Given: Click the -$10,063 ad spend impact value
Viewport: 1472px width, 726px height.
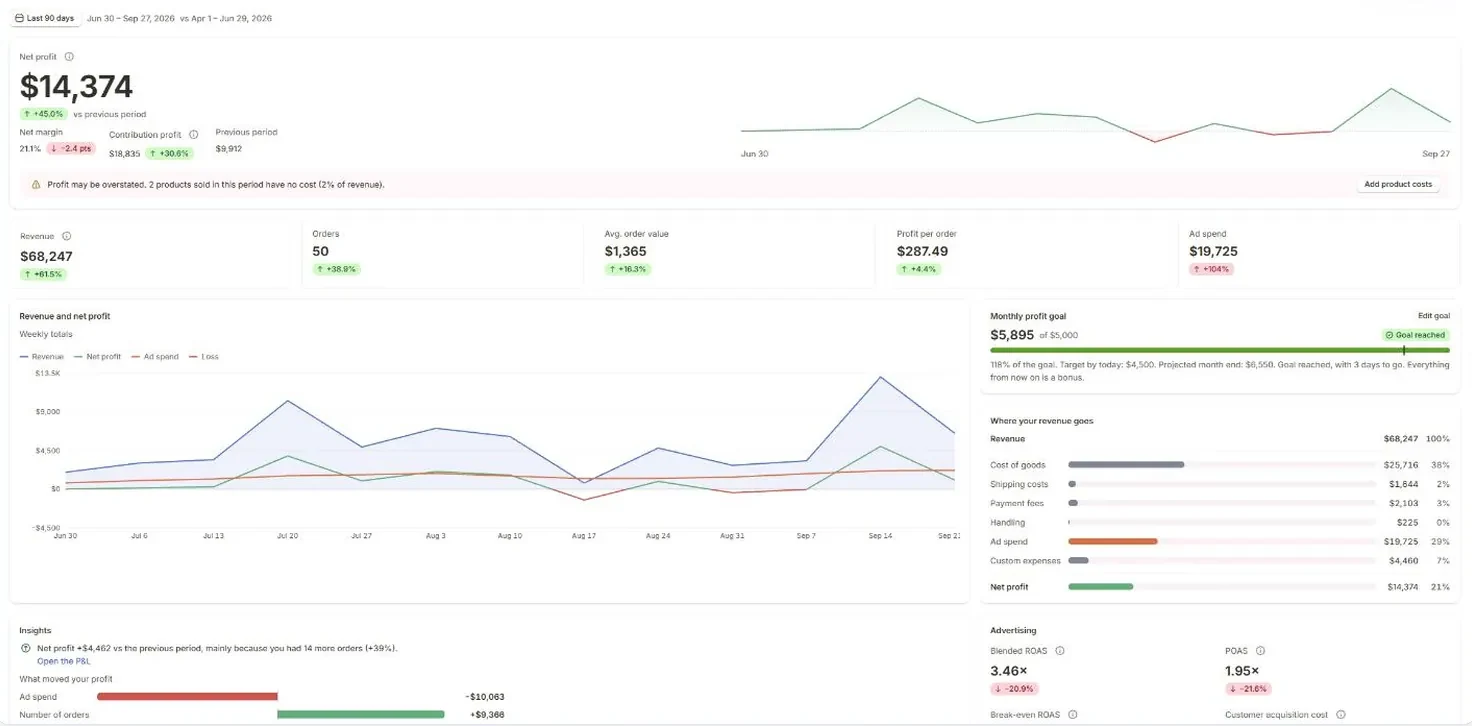Looking at the screenshot, I should tap(485, 697).
